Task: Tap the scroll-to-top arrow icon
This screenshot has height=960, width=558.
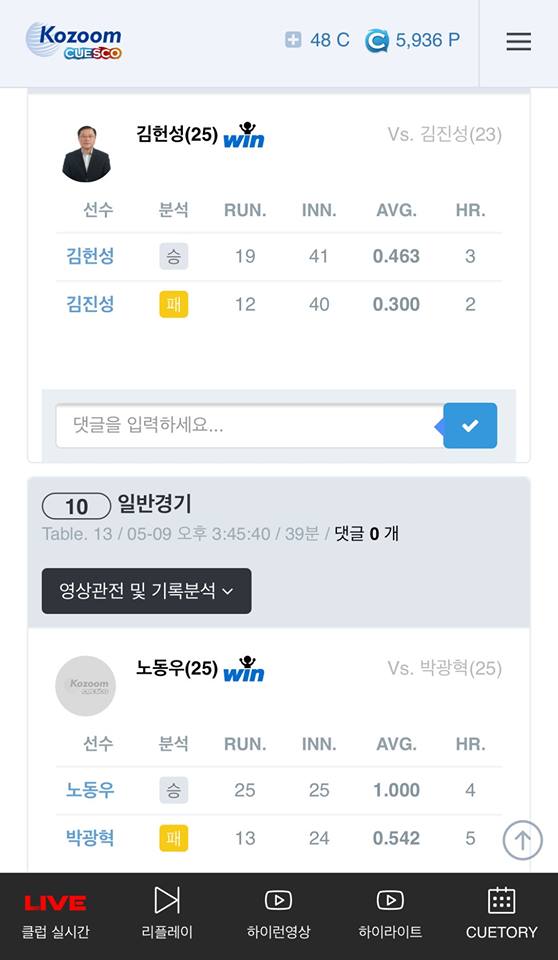Action: pos(522,840)
